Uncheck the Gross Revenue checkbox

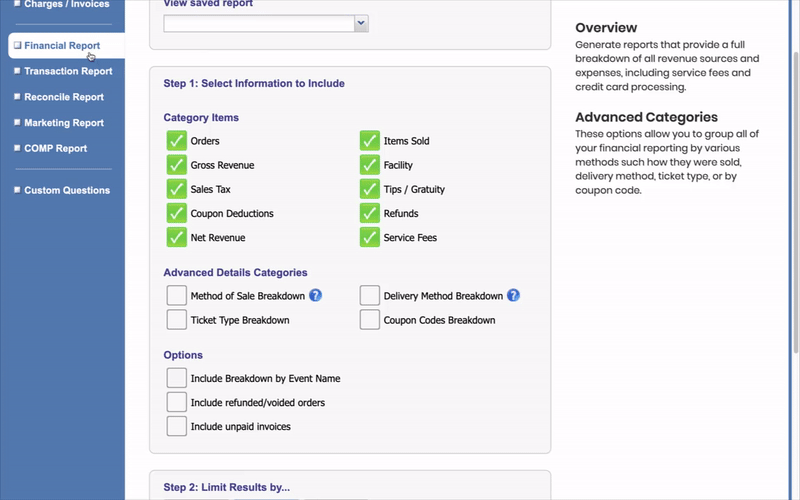point(177,165)
